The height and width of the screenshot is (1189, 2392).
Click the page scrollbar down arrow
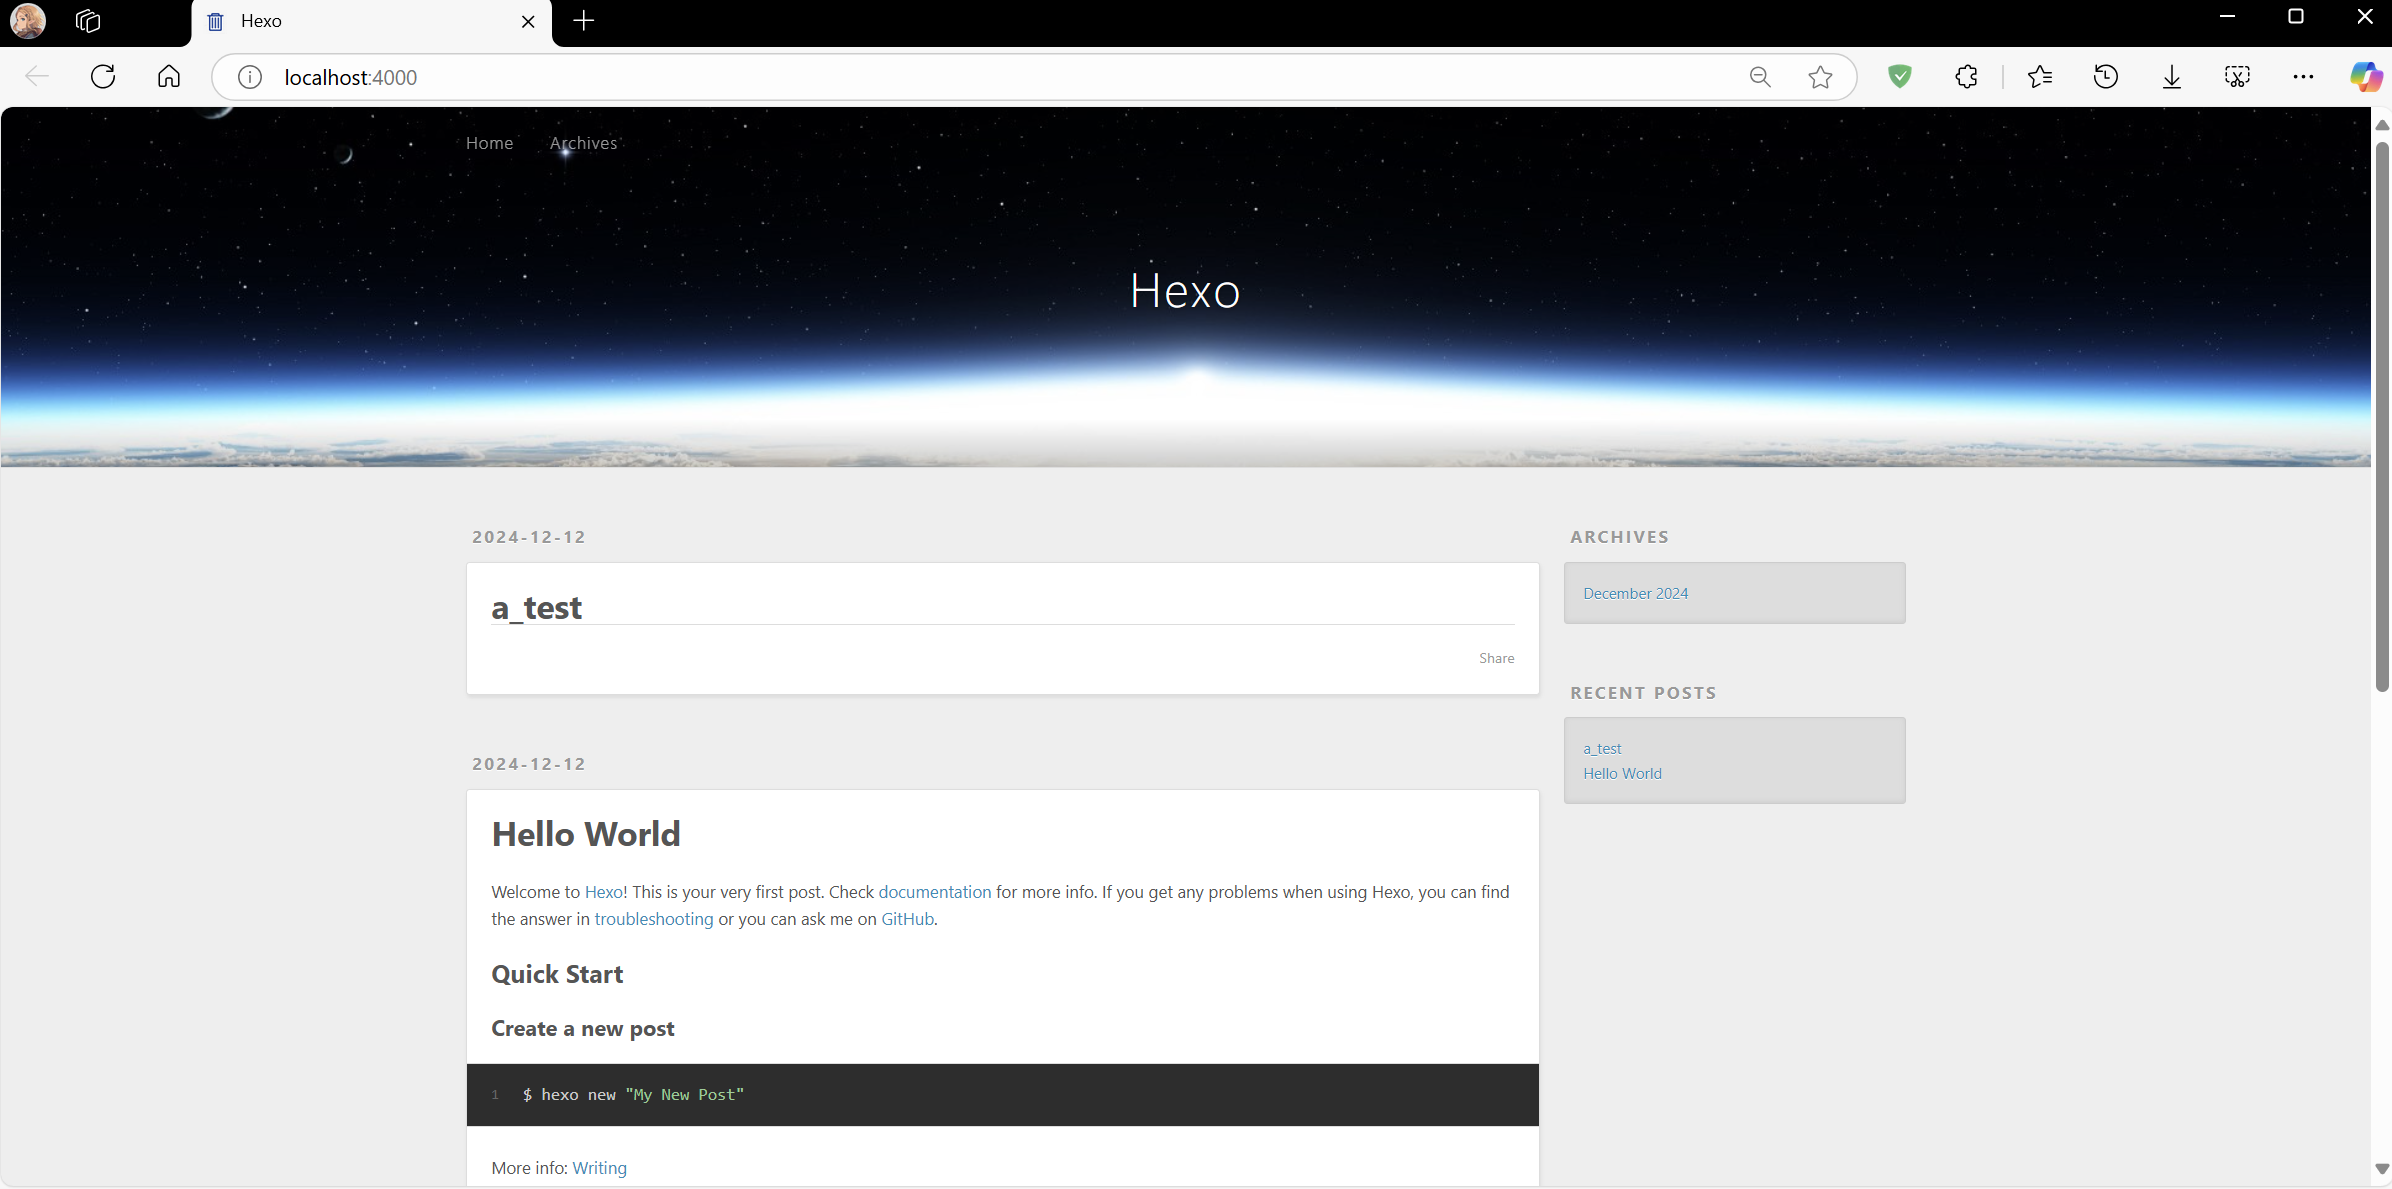(x=2382, y=1168)
